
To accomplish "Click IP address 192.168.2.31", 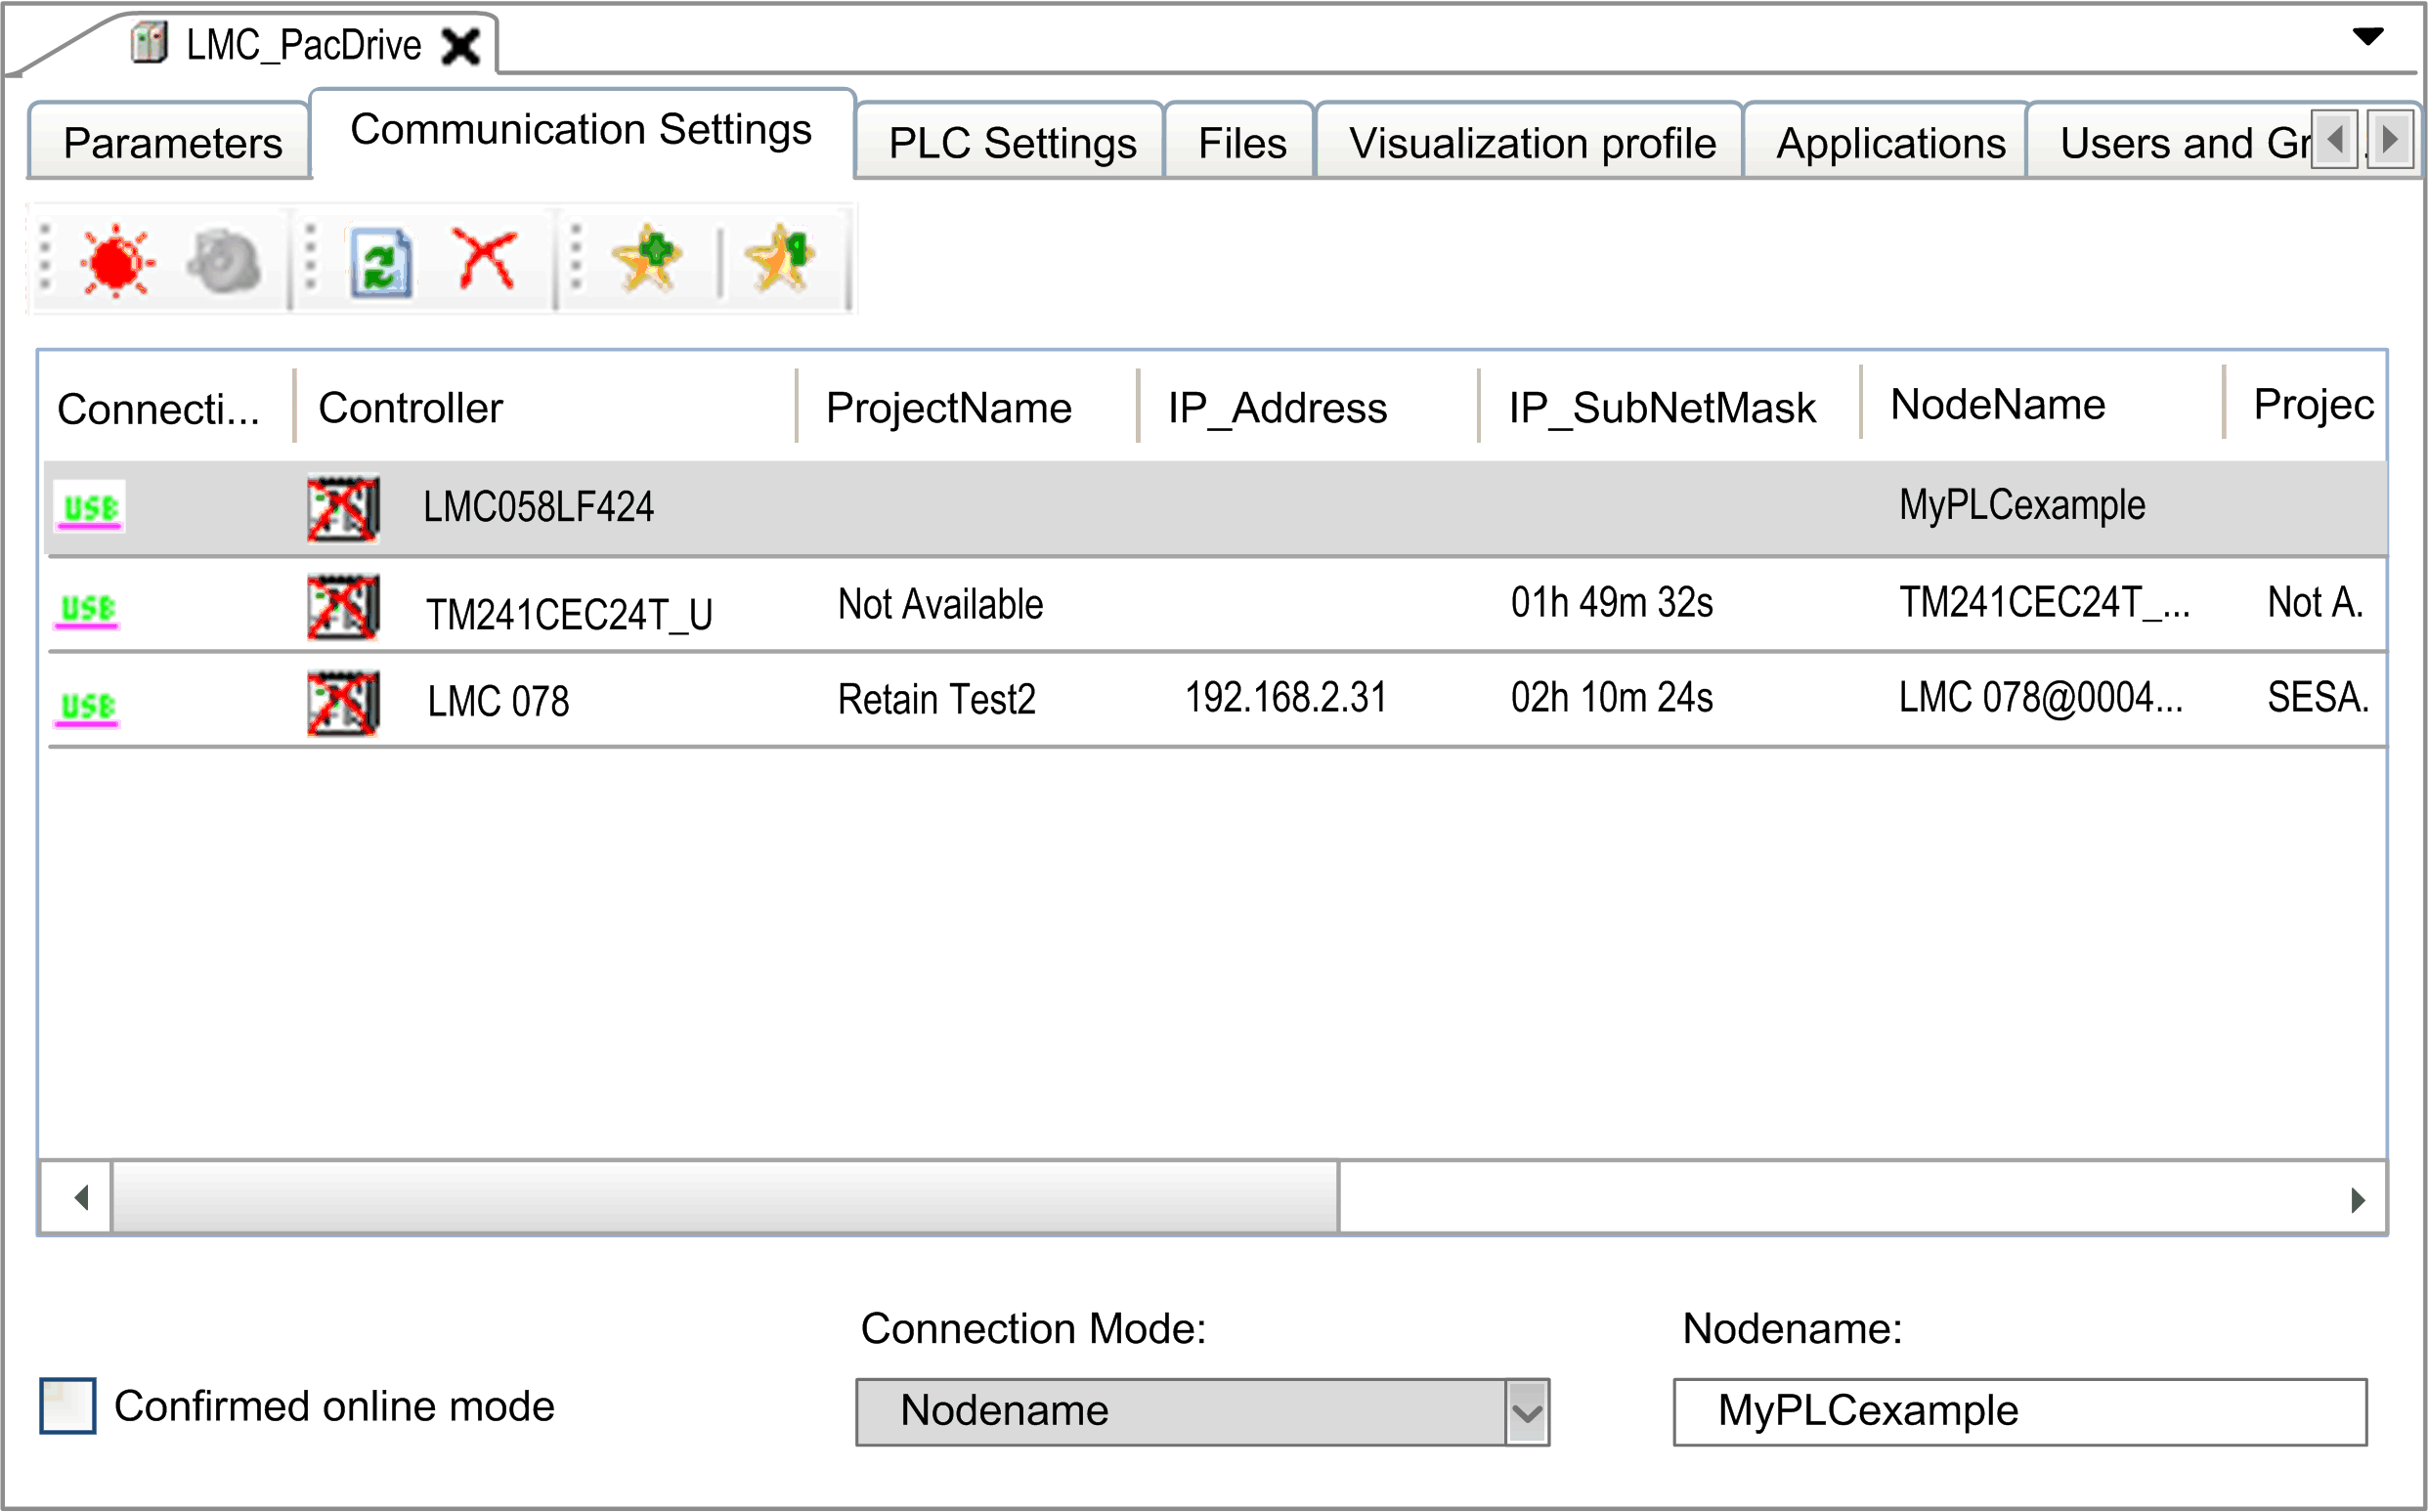I will tap(1286, 697).
